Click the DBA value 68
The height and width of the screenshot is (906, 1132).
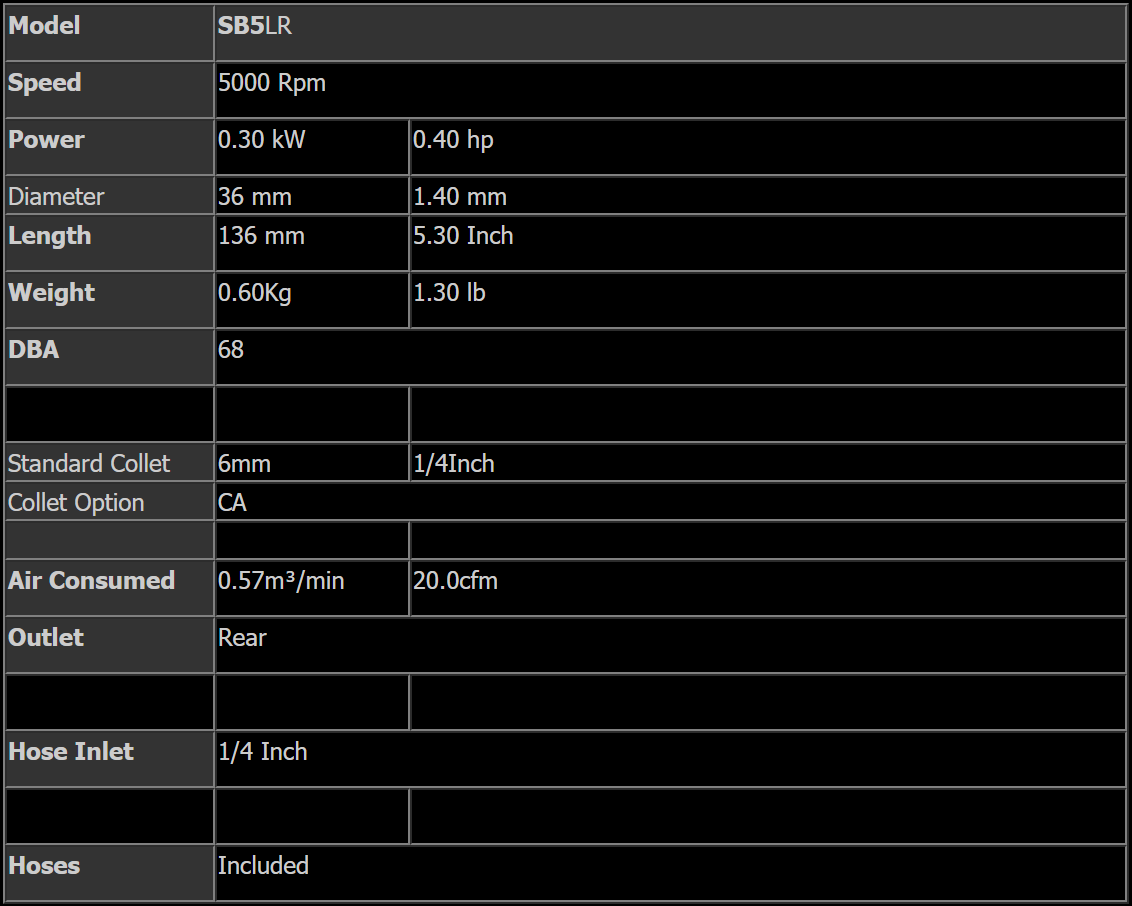coord(230,349)
